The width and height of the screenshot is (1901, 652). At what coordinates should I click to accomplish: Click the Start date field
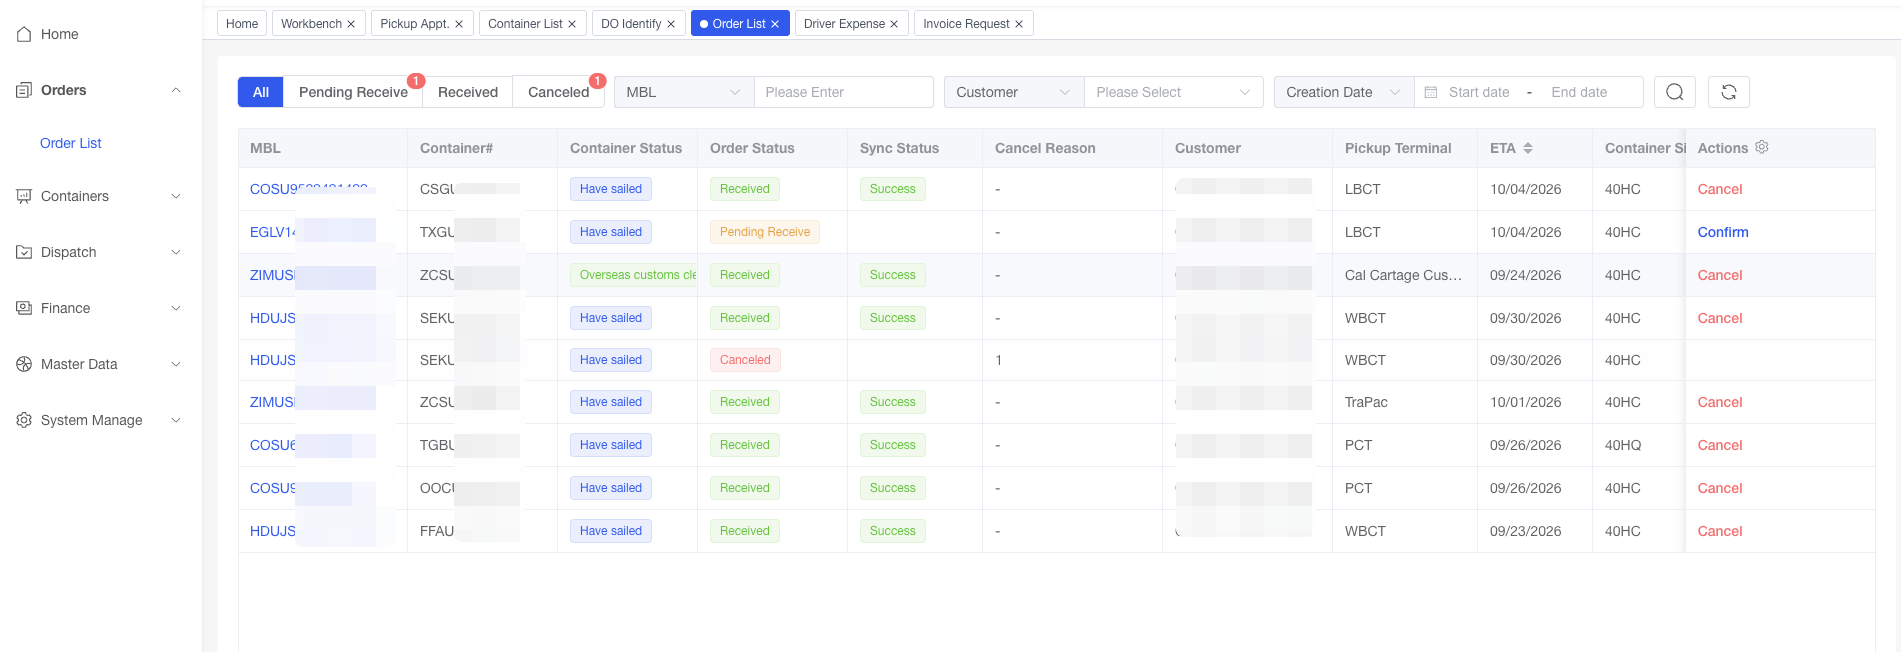pos(1479,92)
